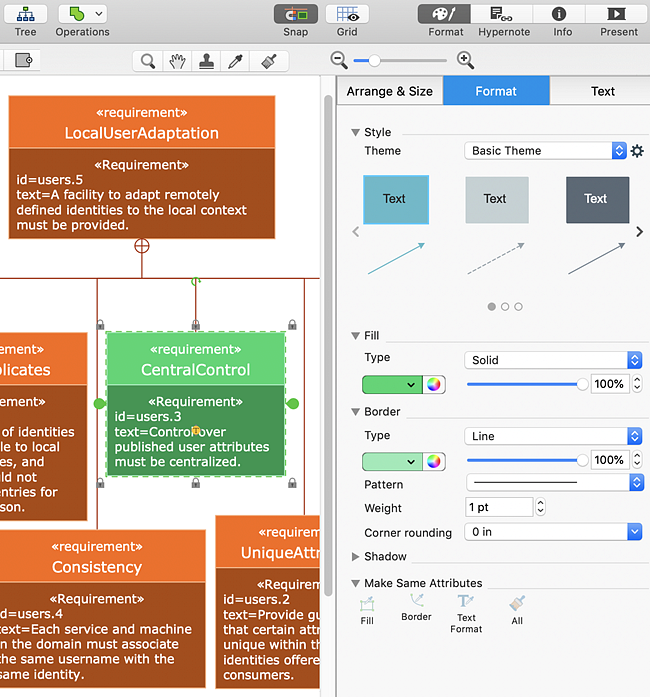Screen dimensions: 650x697
Task: Select the hand pan tool
Action: (x=177, y=61)
